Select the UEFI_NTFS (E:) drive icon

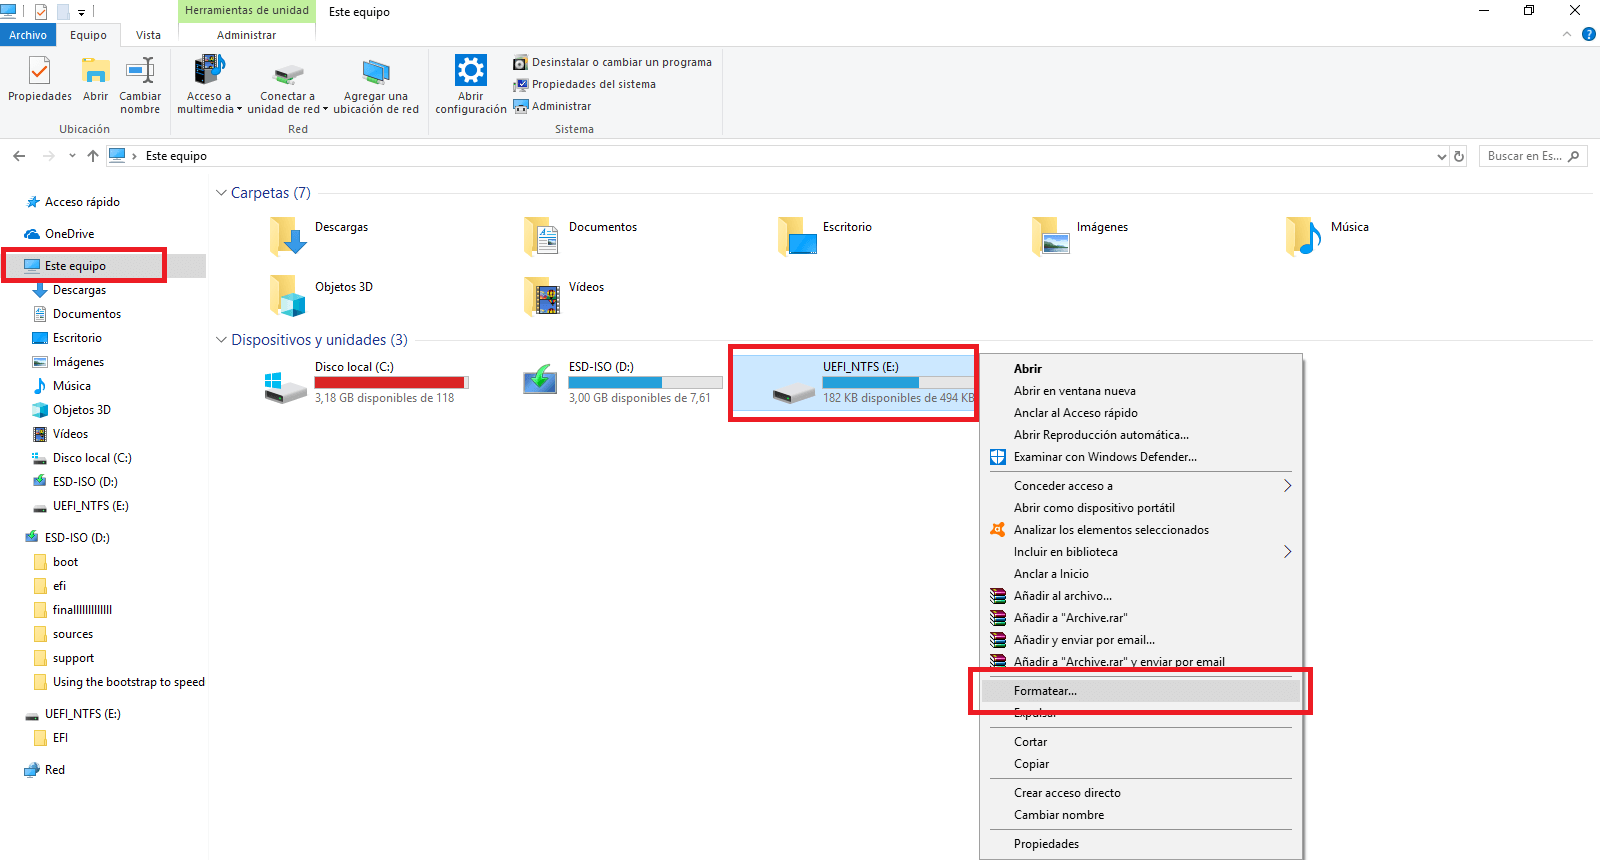(794, 393)
